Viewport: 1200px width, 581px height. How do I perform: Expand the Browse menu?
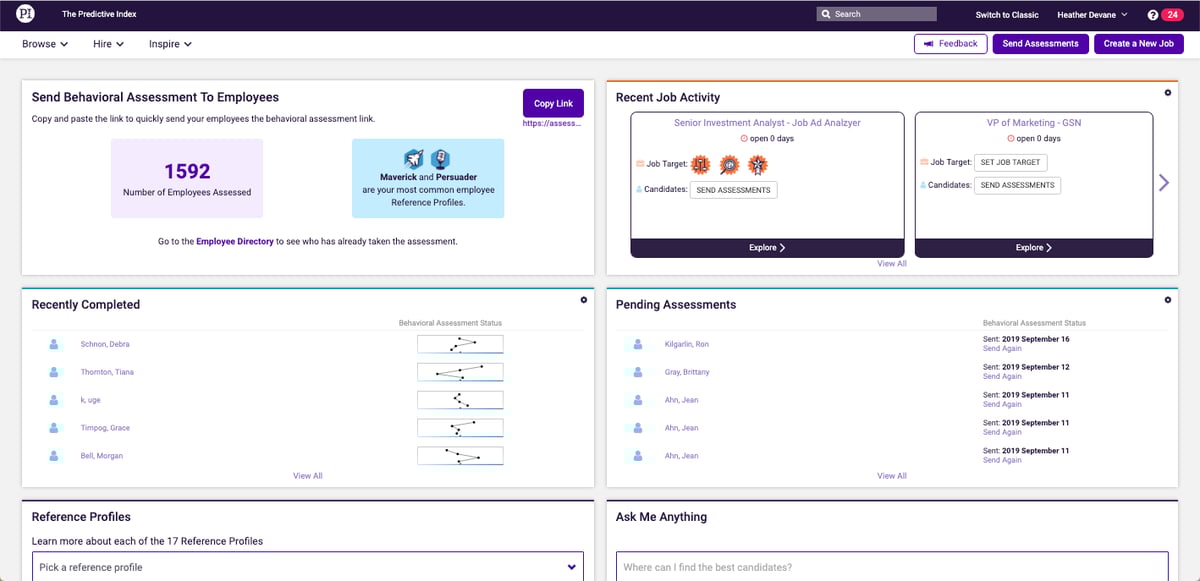[x=45, y=44]
